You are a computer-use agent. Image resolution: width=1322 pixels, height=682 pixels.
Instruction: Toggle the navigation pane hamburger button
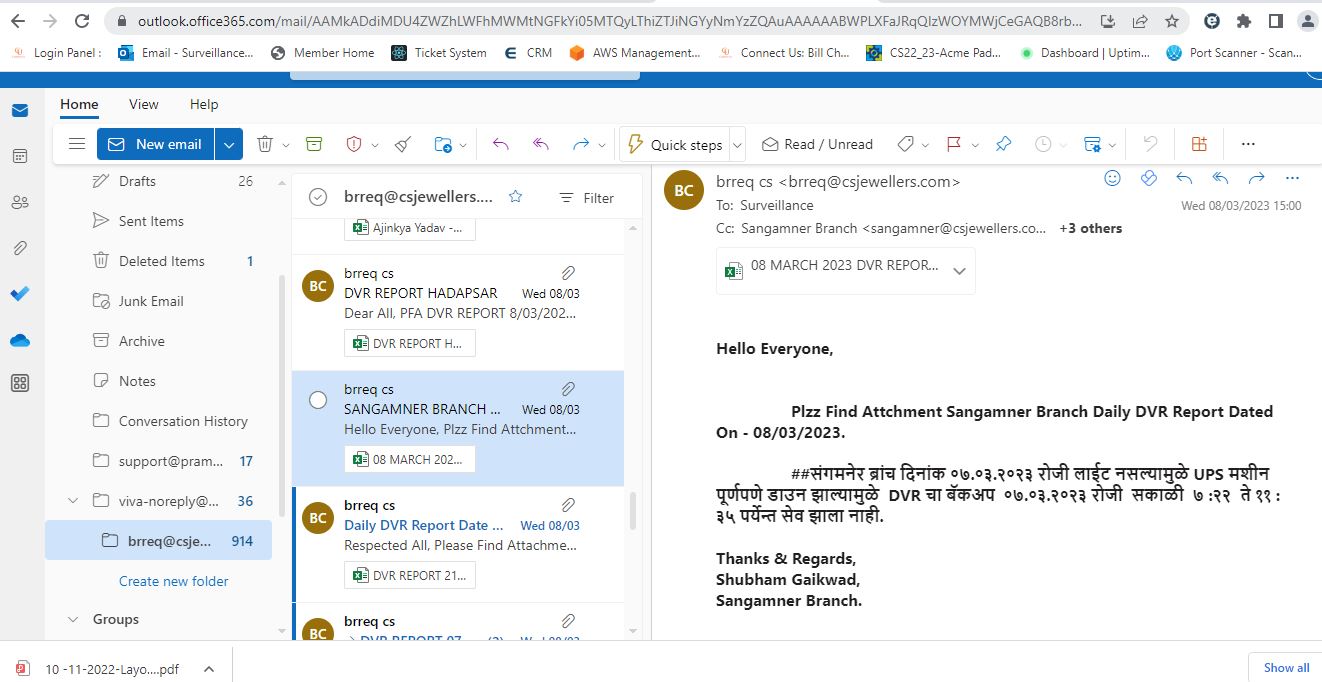[77, 144]
